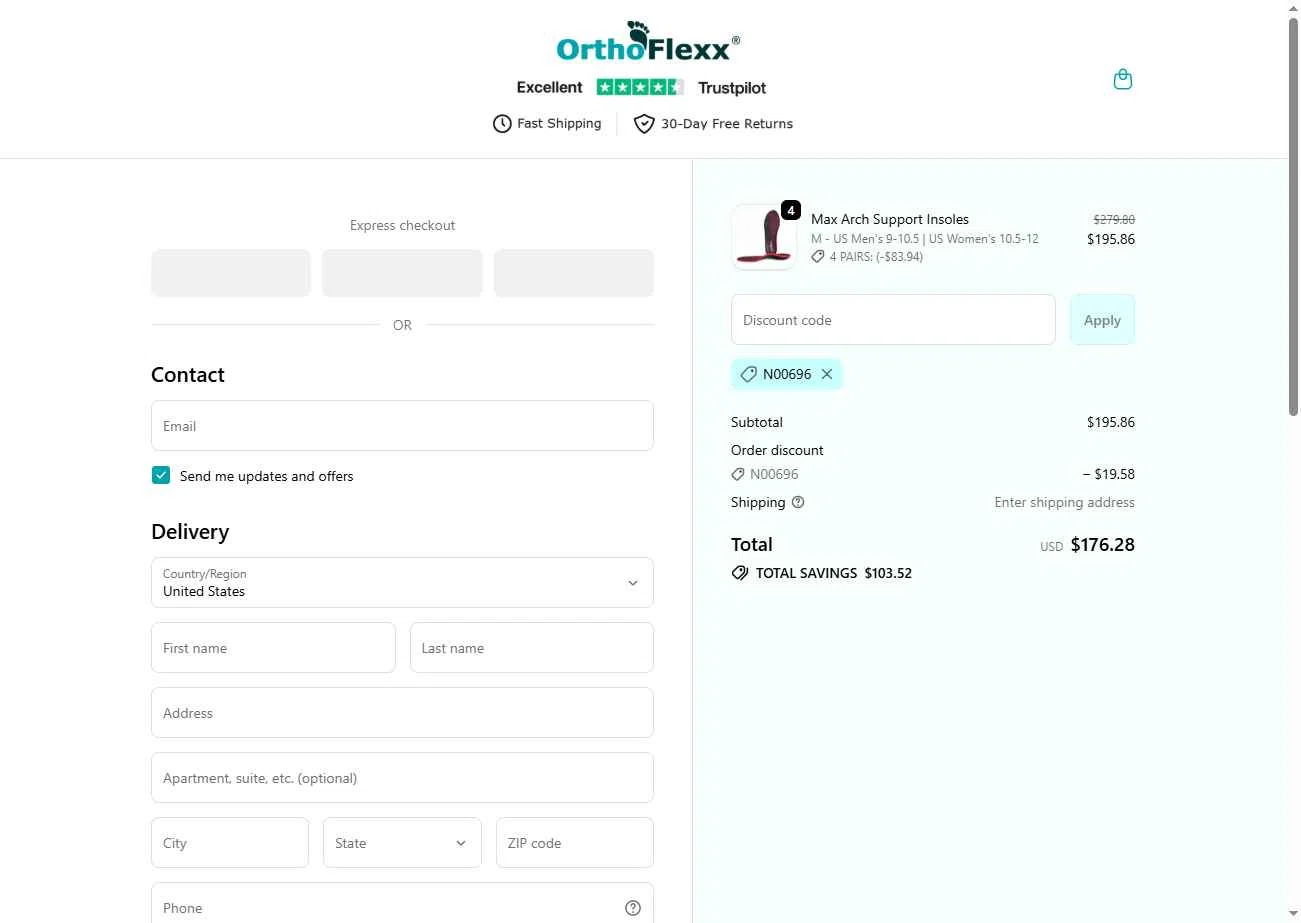Click the page vertical scrollbar
This screenshot has height=923, width=1301.
1293,215
